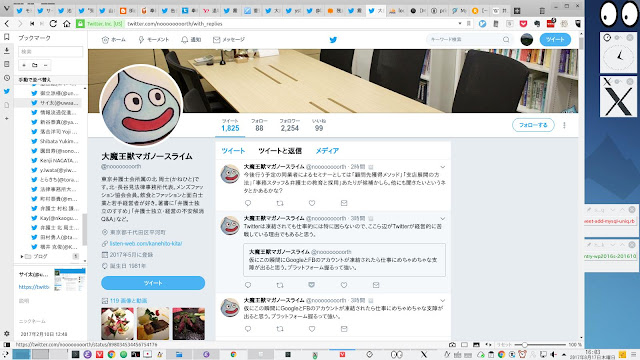Viewport: 640px width, 360px height.
Task: Click the secure site lock badge
Action: [x=99, y=24]
